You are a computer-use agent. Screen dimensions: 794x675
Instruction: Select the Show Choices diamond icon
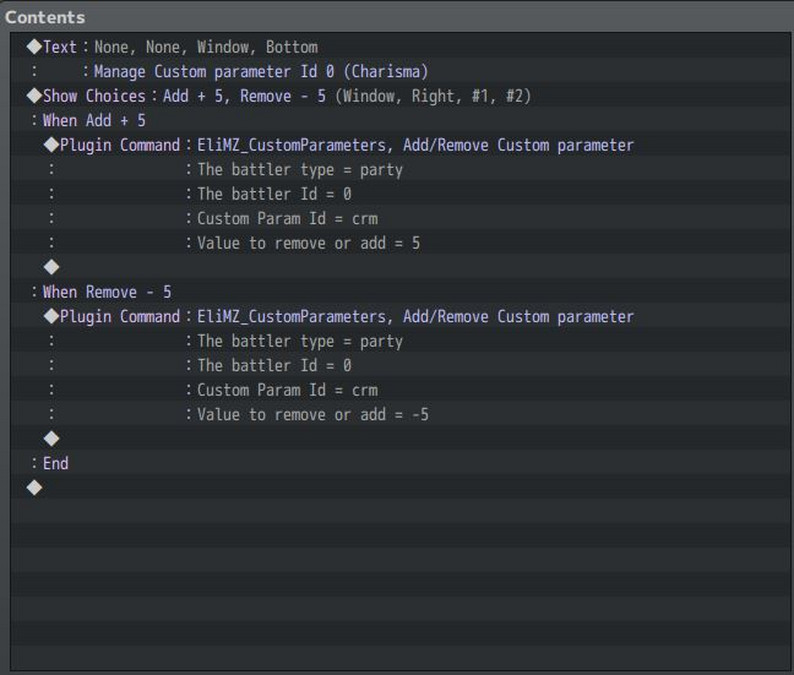pyautogui.click(x=34, y=96)
